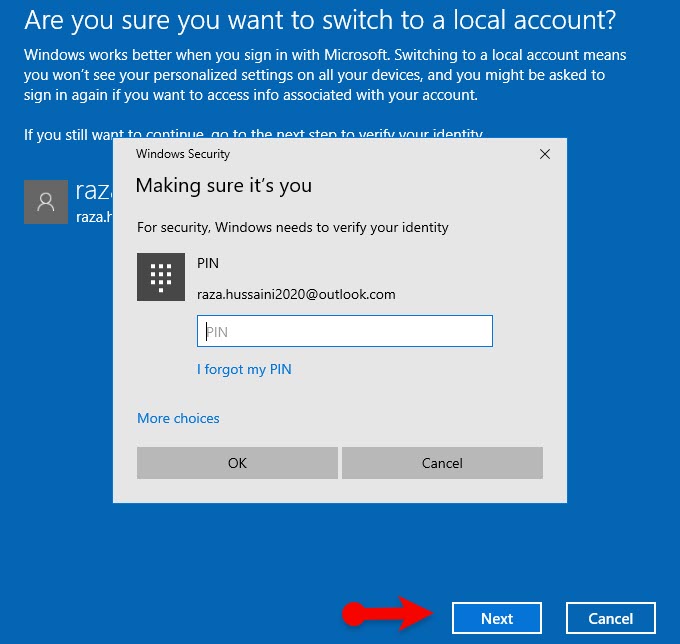Focus the PIN entry field
Image resolution: width=680 pixels, height=644 pixels.
tap(344, 331)
